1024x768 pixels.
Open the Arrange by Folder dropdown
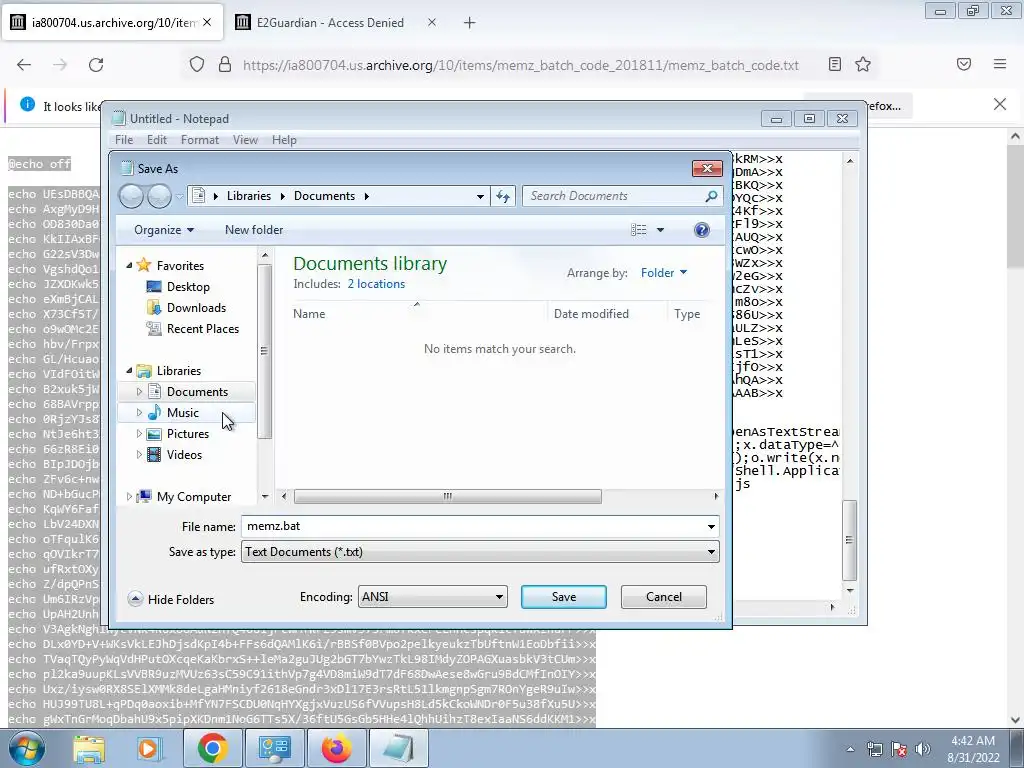click(x=664, y=273)
